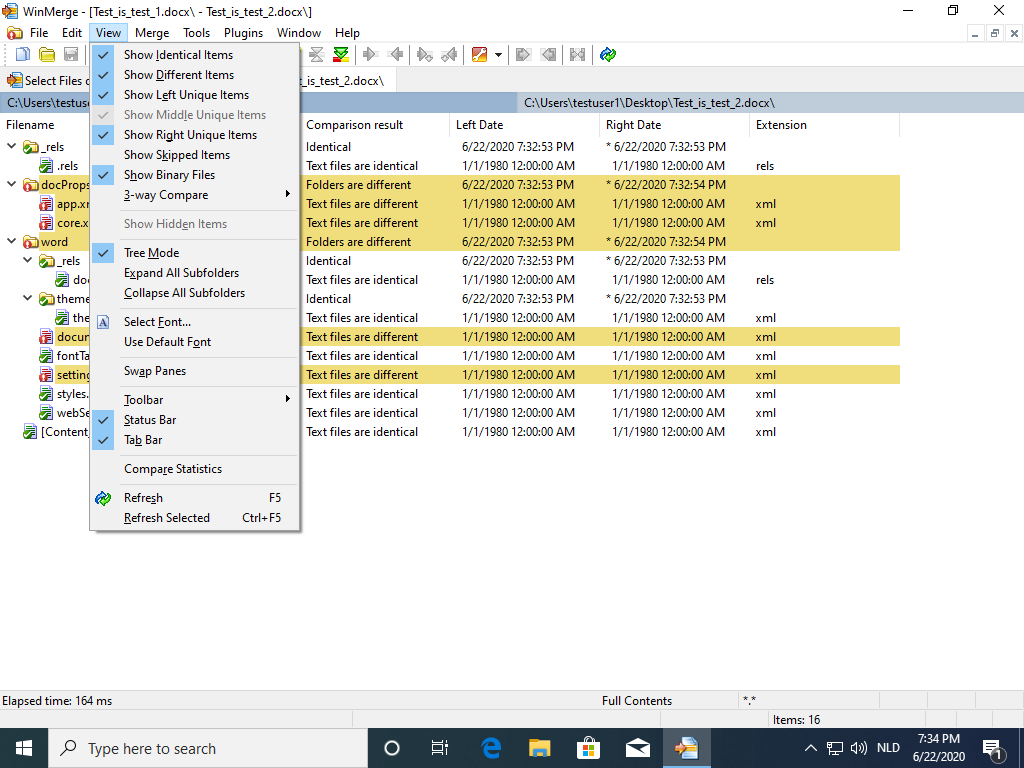Screen dimensions: 1024x768
Task: Open the Plugins menu
Action: [x=244, y=33]
